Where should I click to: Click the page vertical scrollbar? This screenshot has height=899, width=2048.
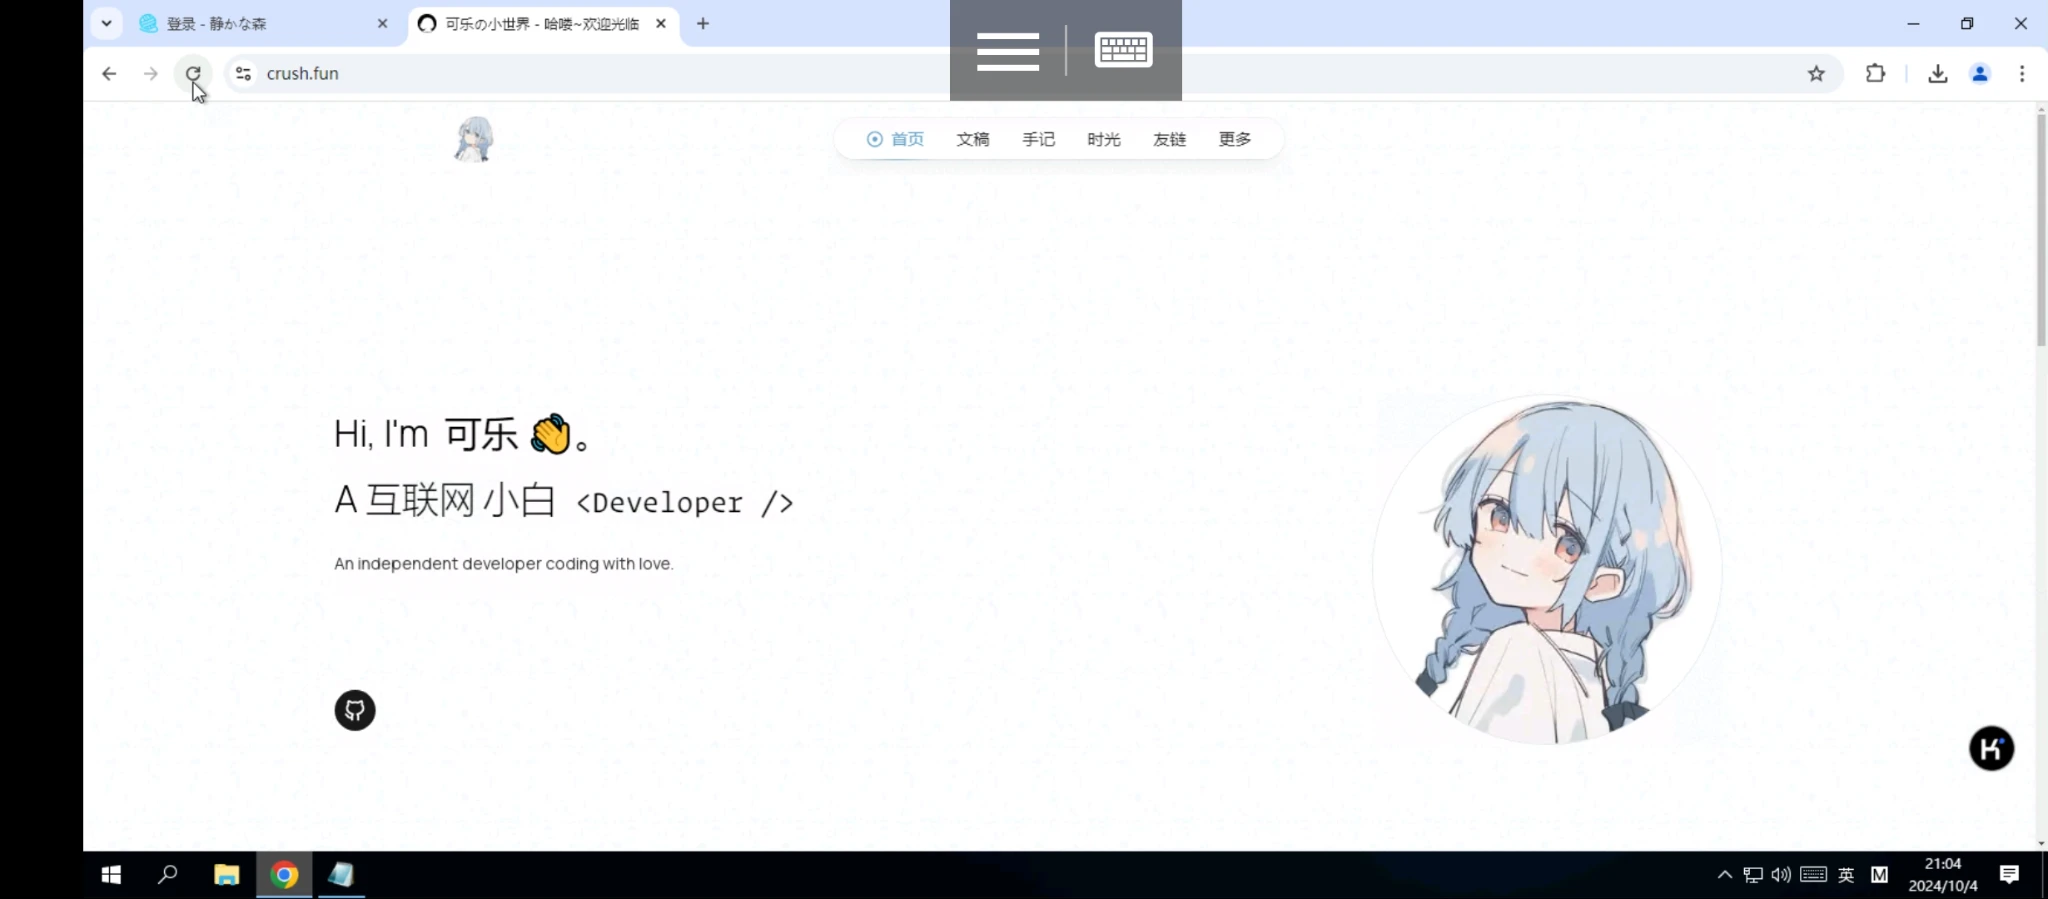2040,230
